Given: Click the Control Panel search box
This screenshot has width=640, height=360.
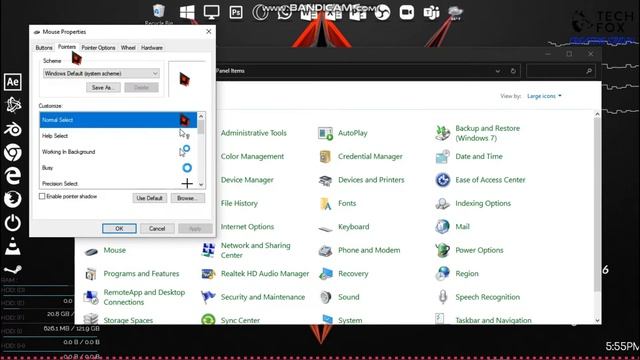Looking at the screenshot, I should click(x=560, y=71).
